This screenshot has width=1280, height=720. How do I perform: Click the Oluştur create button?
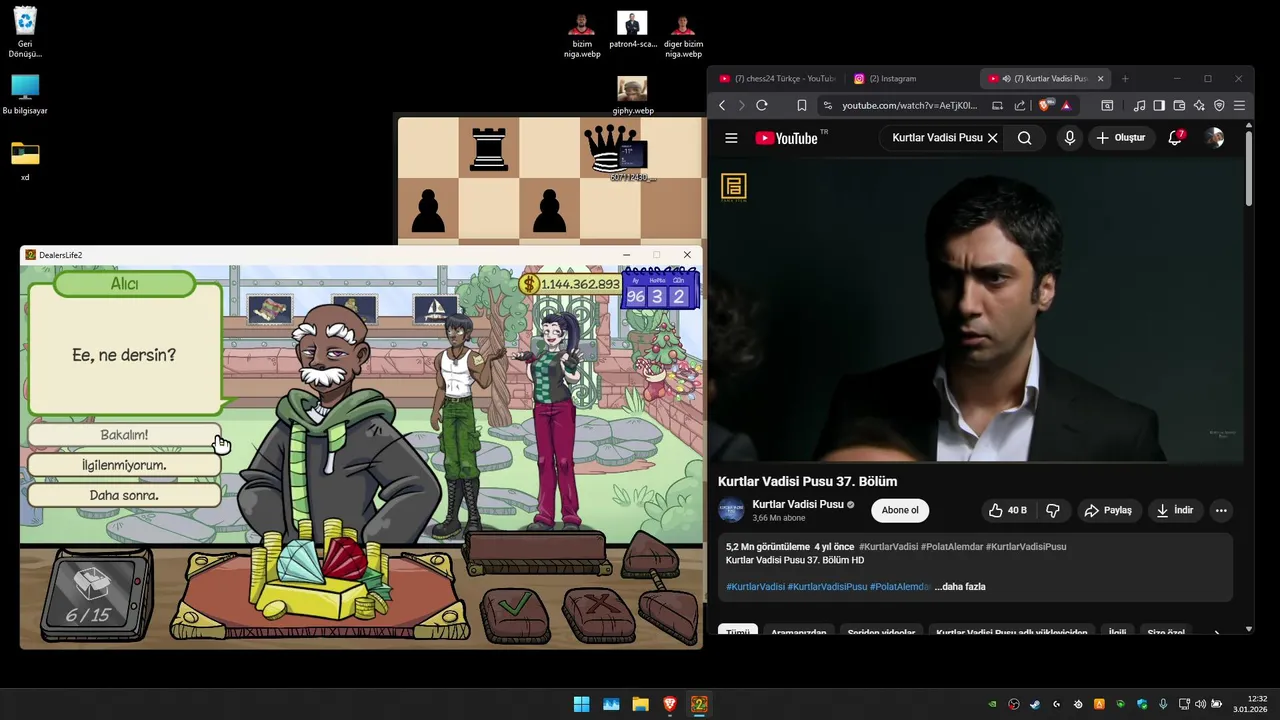[x=1120, y=138]
